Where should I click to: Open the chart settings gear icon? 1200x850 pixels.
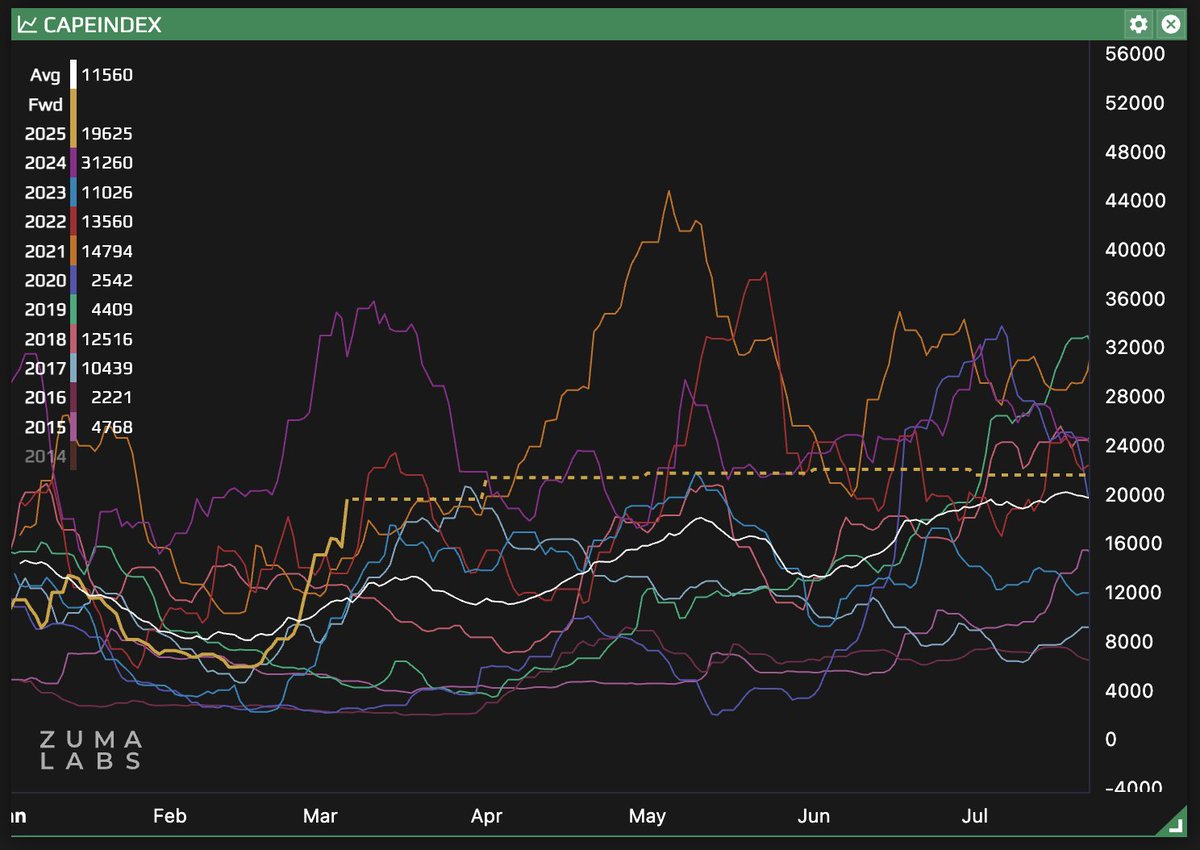pos(1137,24)
